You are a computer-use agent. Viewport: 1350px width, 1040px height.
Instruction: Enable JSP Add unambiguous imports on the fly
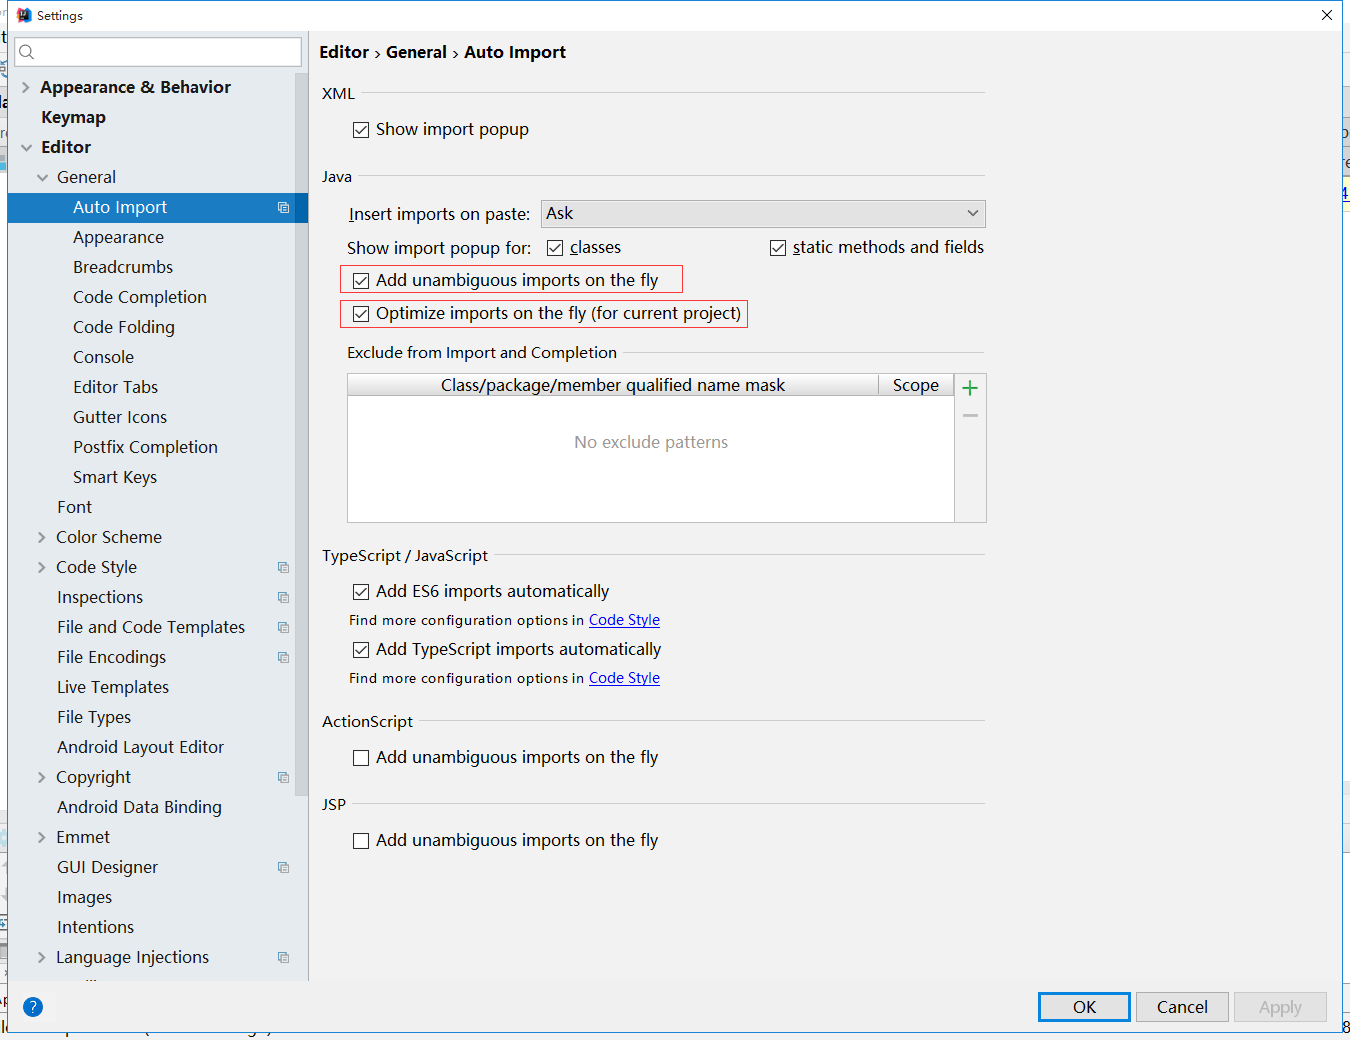click(x=361, y=841)
